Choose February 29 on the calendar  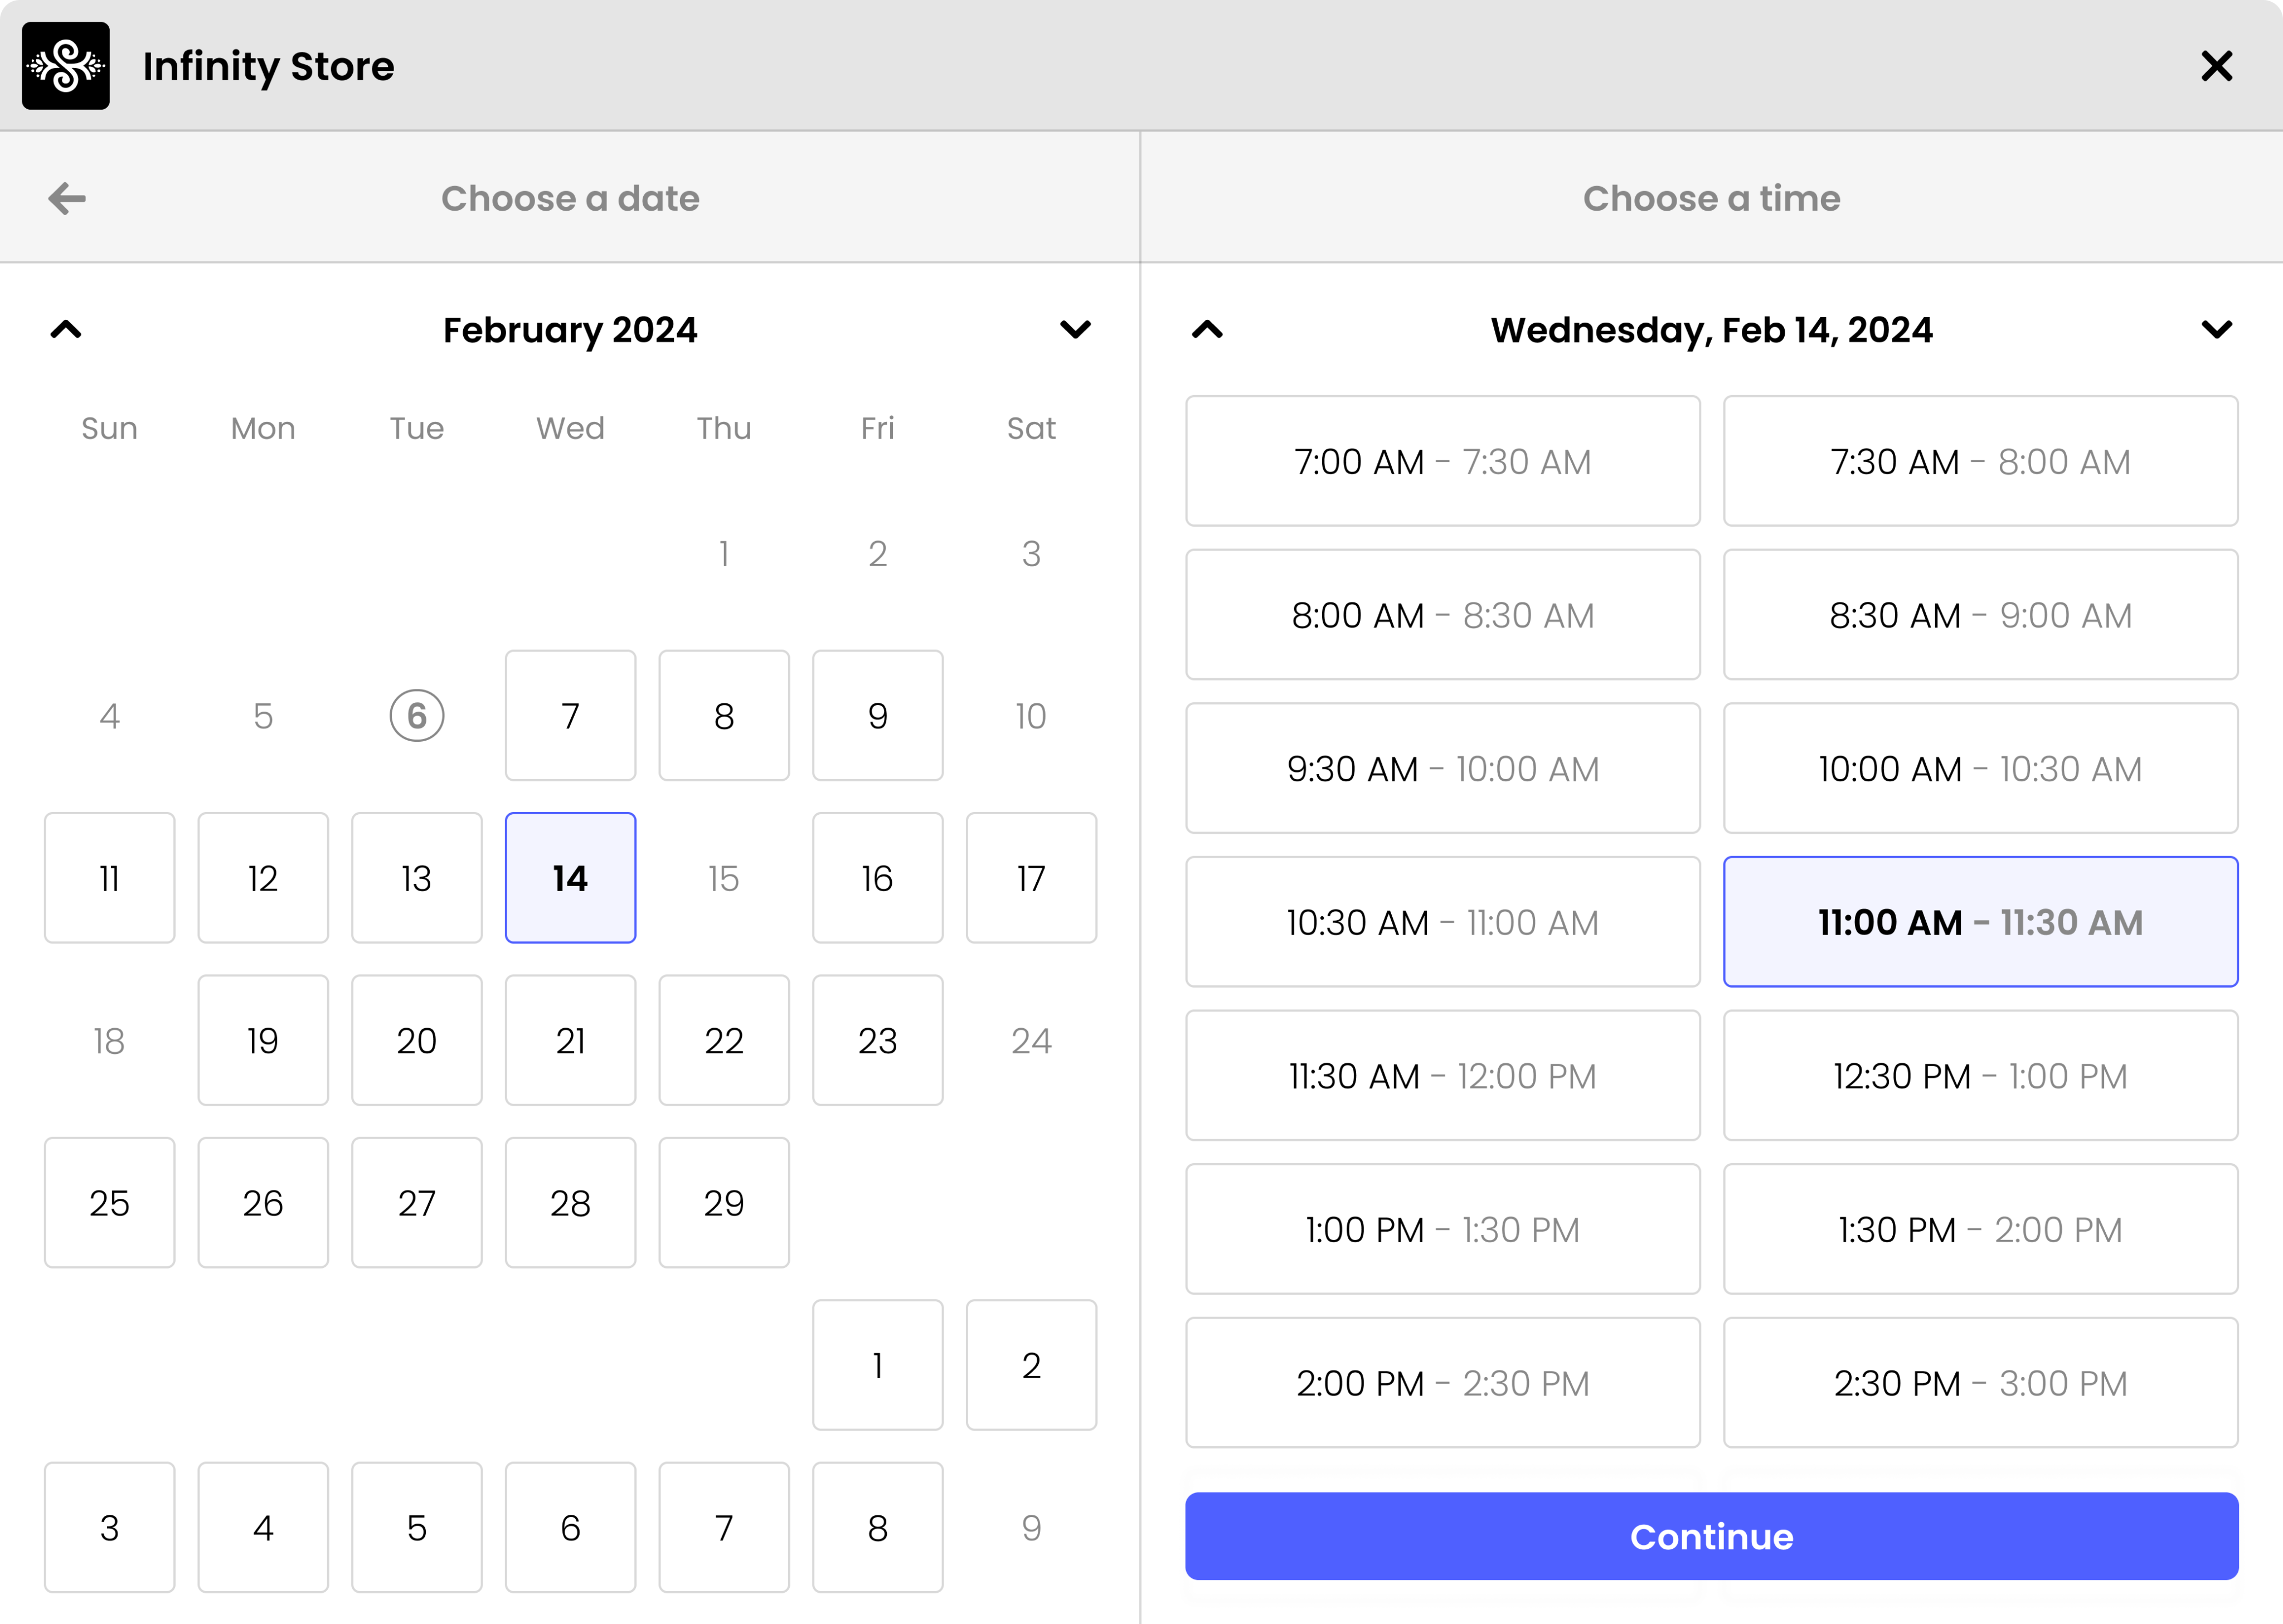724,1203
